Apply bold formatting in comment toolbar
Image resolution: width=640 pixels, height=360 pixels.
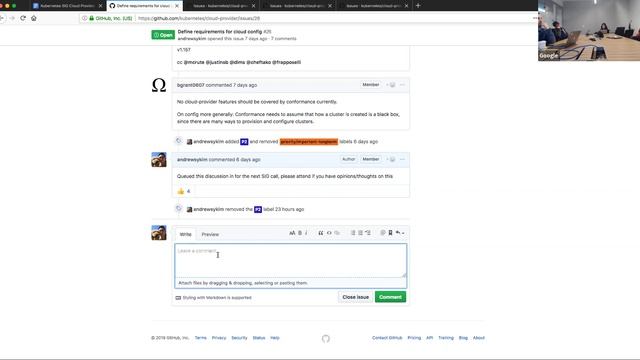point(300,233)
